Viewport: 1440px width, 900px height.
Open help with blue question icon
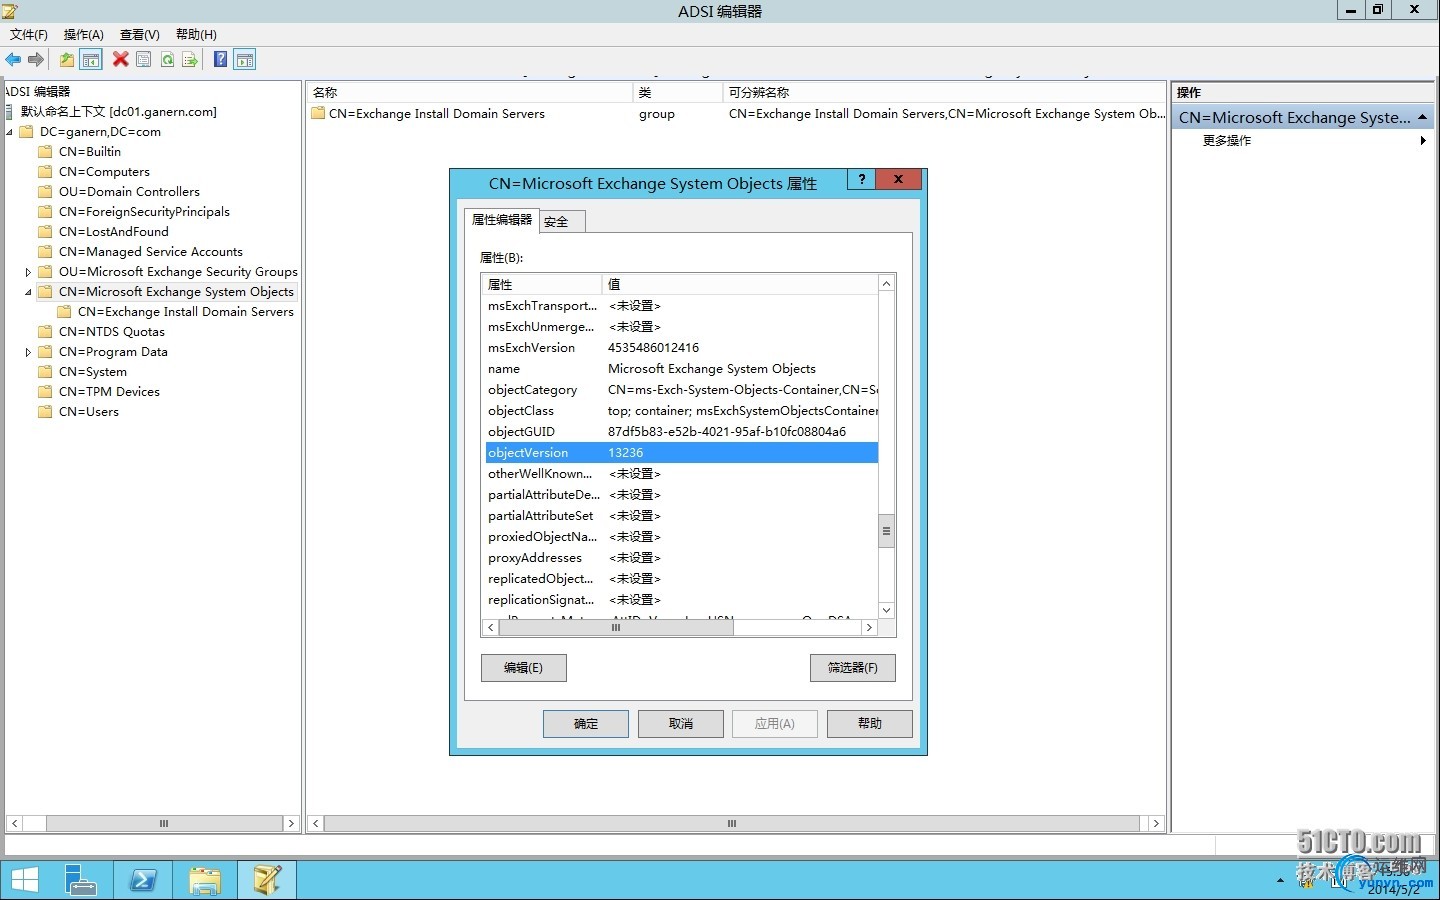[x=220, y=60]
